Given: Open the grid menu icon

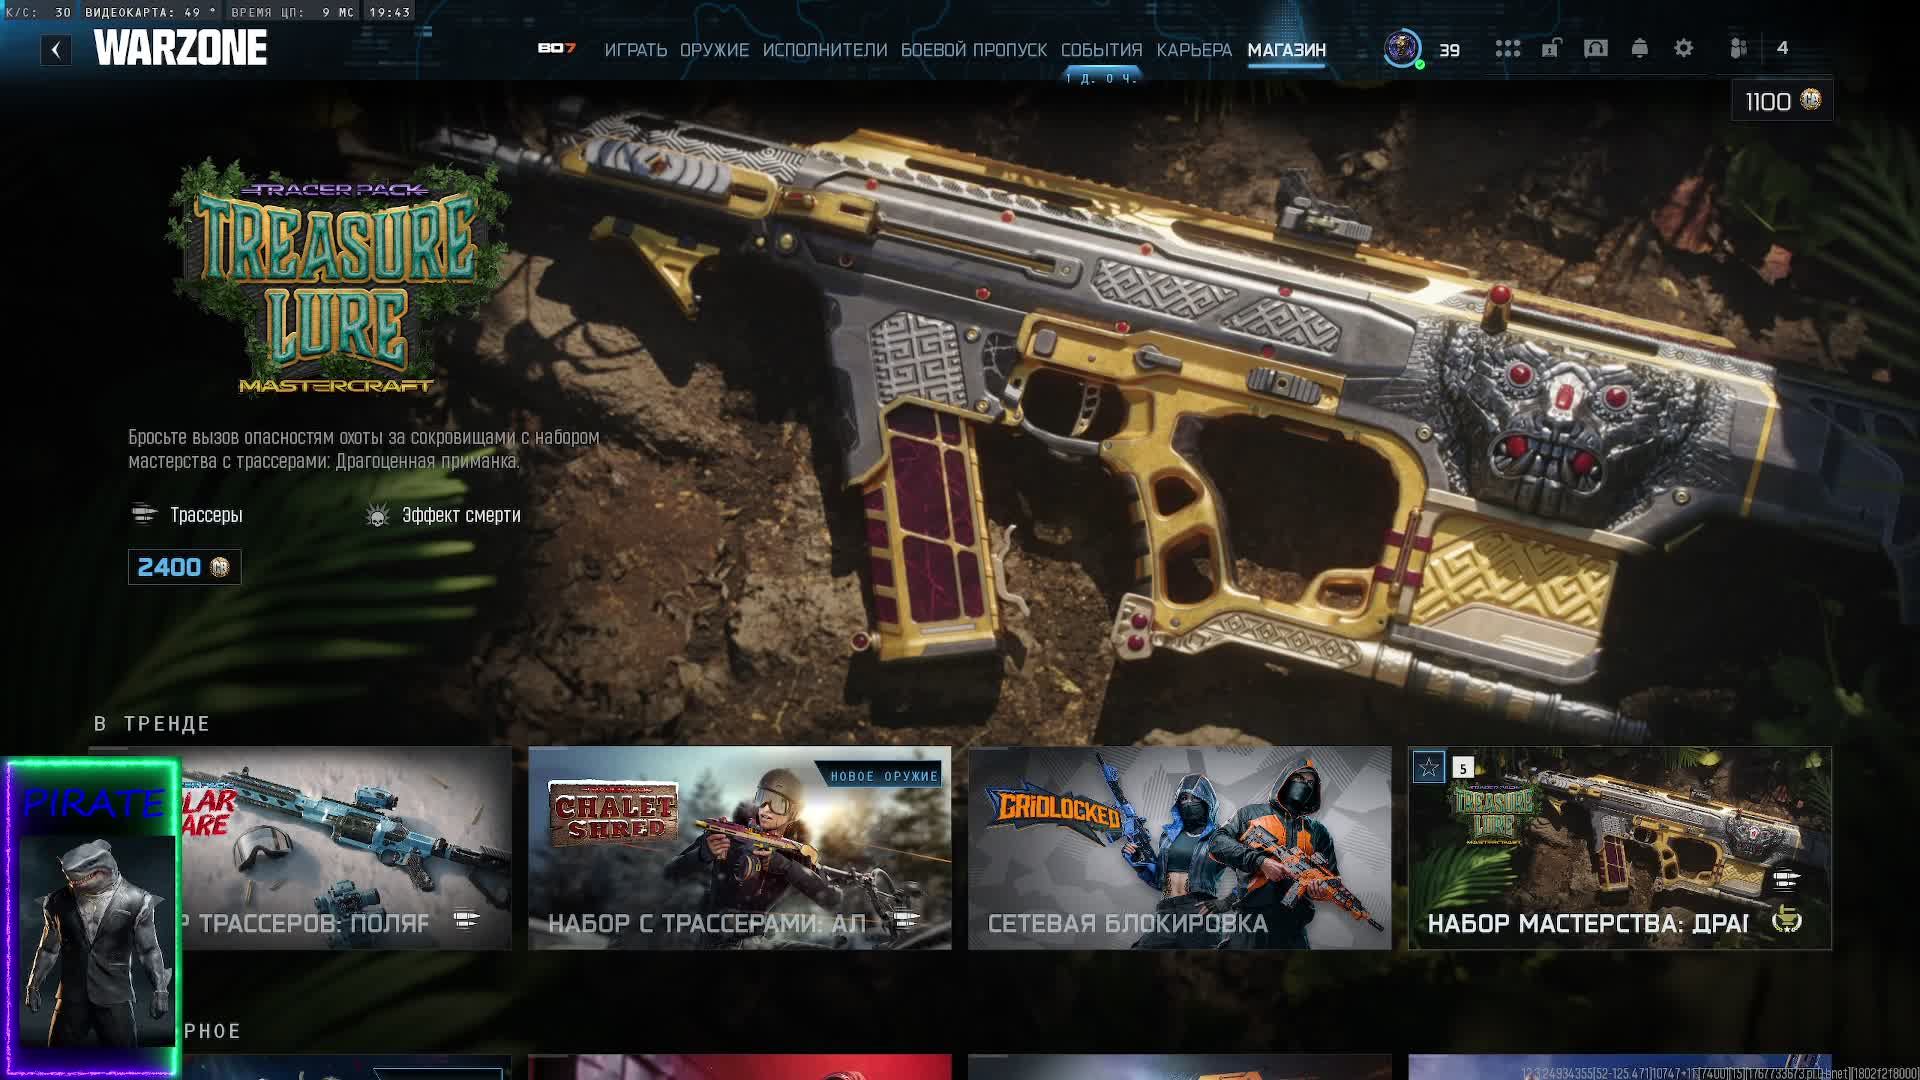Looking at the screenshot, I should (x=1507, y=48).
